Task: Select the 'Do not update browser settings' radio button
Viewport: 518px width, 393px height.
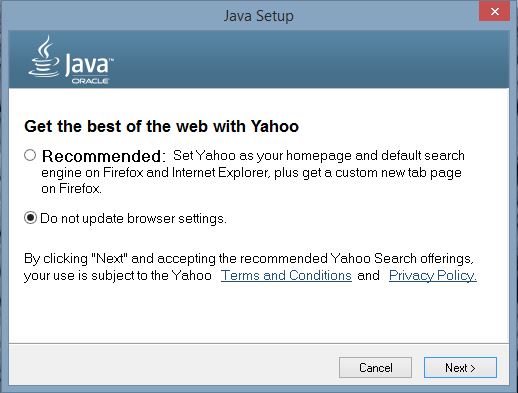Action: click(x=30, y=218)
